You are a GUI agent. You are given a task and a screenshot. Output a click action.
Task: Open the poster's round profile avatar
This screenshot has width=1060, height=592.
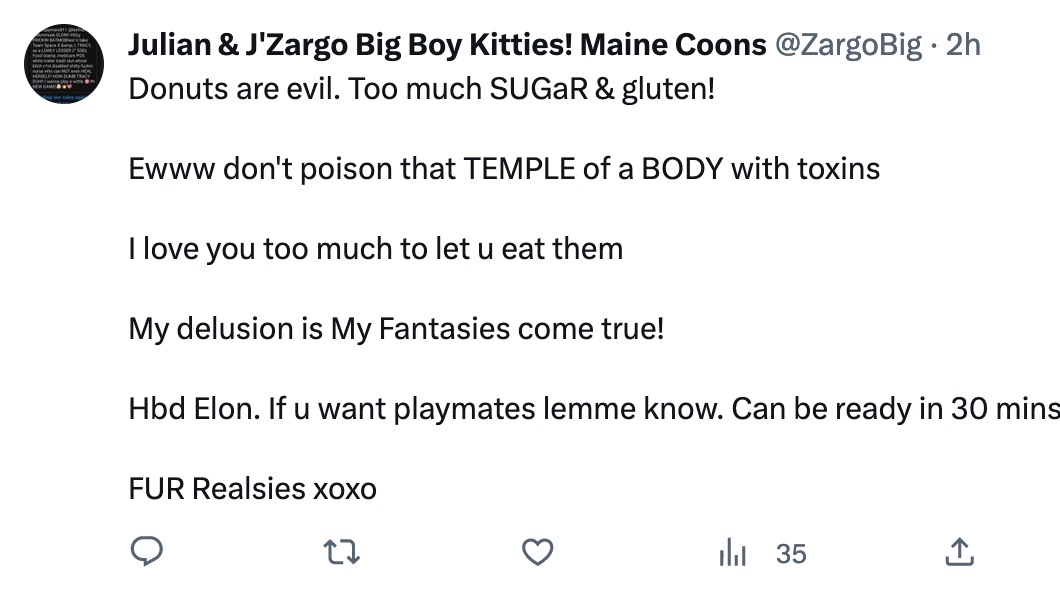click(63, 62)
